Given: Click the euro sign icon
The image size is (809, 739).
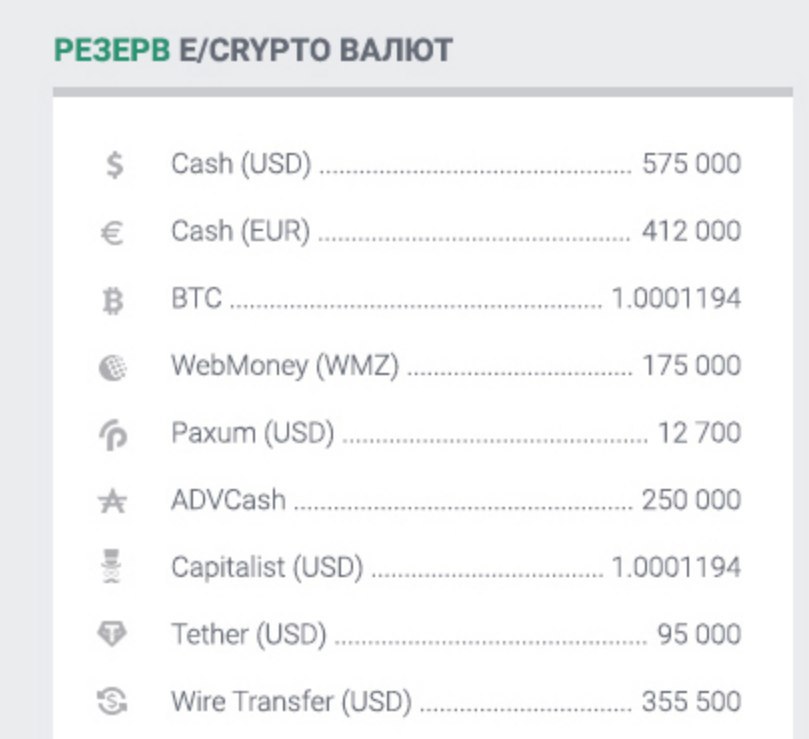Looking at the screenshot, I should [113, 233].
